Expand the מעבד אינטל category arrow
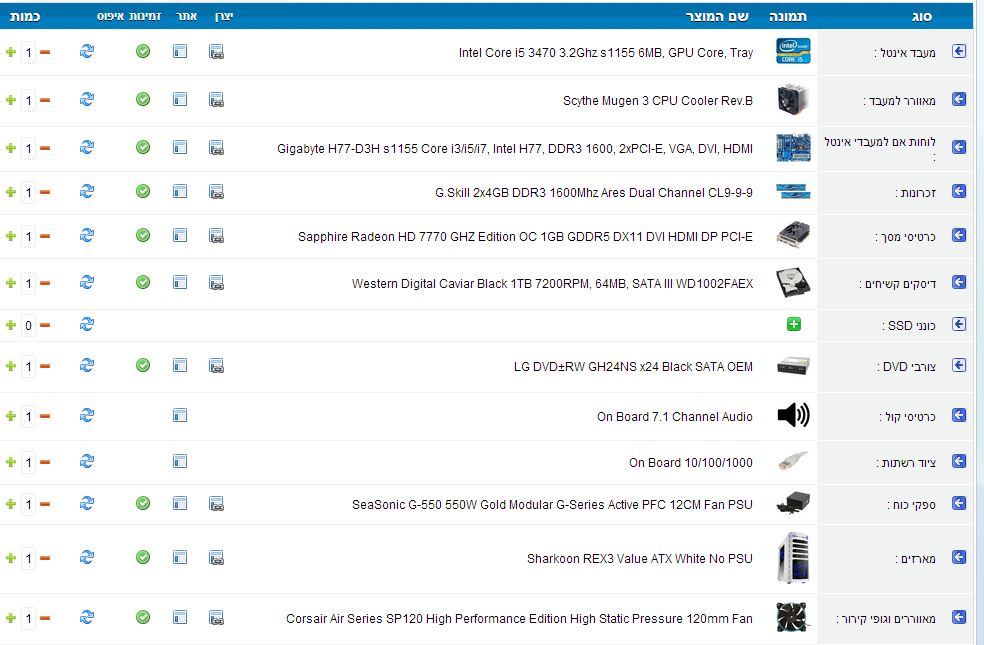984x645 pixels. (x=959, y=52)
